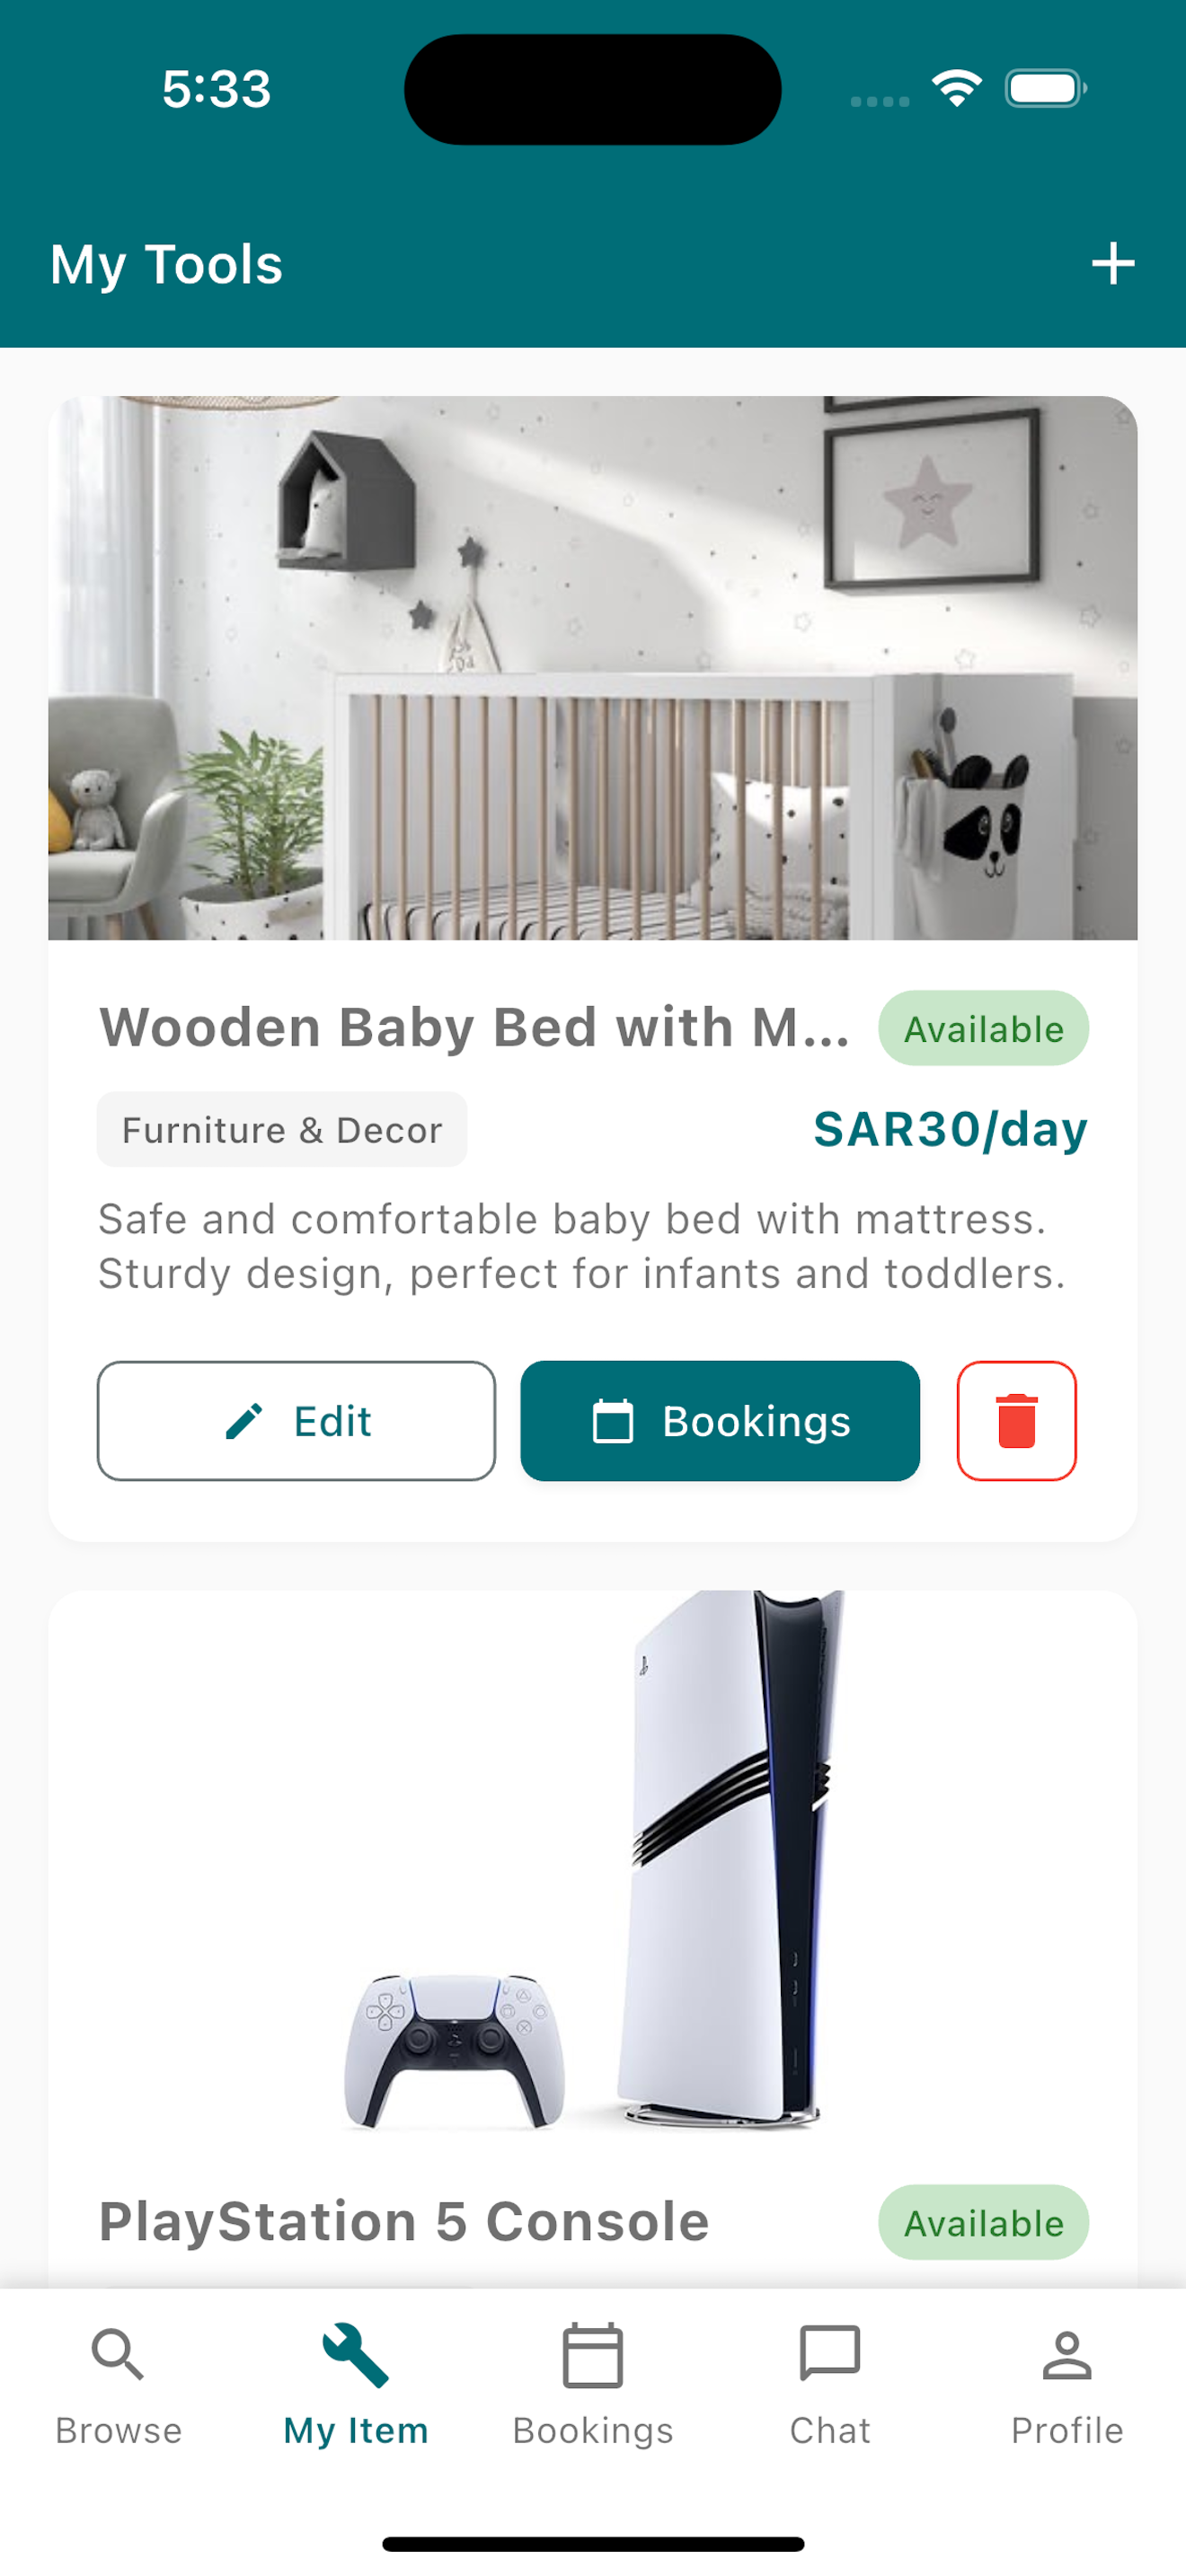Edit the Wooden Baby Bed item
The width and height of the screenshot is (1186, 2576).
296,1421
